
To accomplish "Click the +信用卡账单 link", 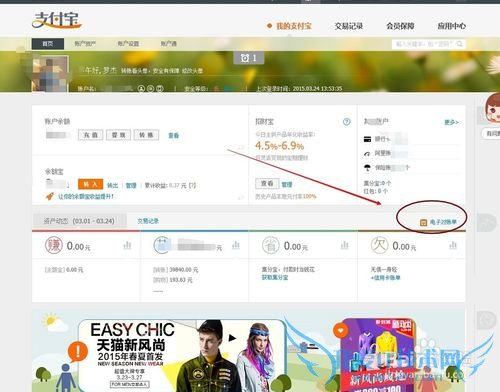I will [385, 277].
